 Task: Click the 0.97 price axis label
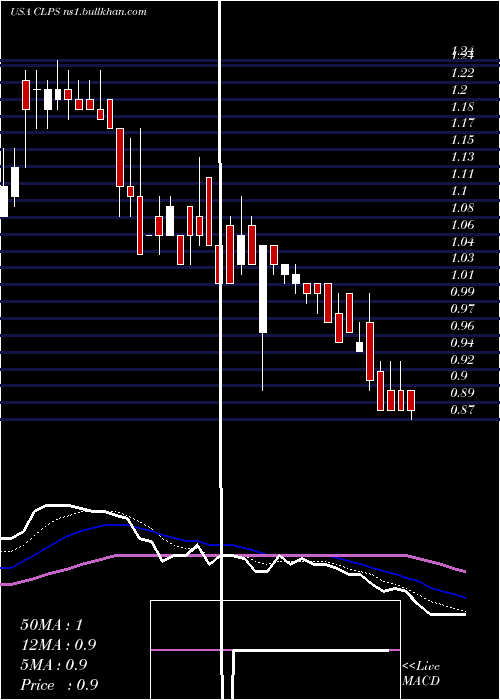pos(462,308)
